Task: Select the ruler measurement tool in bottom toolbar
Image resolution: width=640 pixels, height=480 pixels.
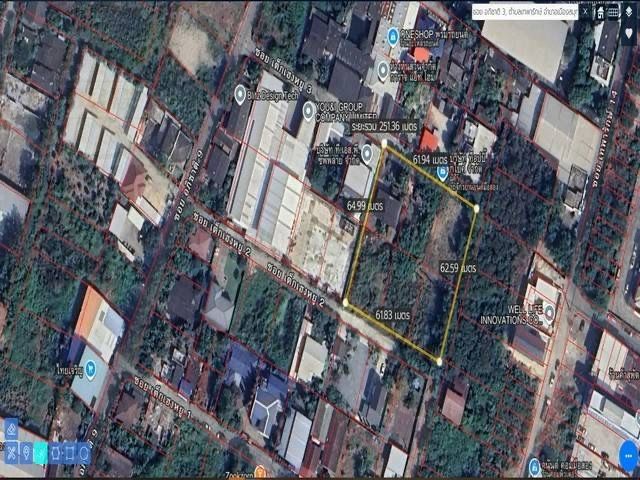Action: pos(11,453)
